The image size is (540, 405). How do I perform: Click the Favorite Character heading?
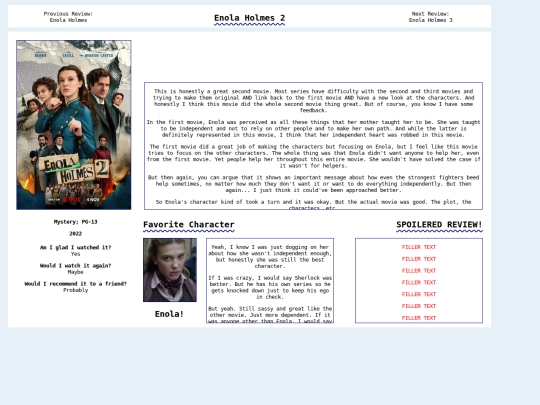click(189, 225)
